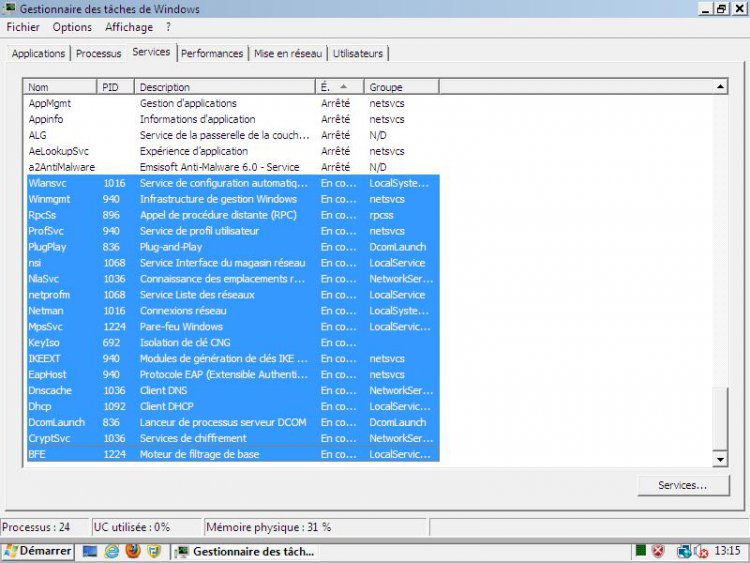Select the ALG service row
Image resolution: width=750 pixels, height=563 pixels.
232,135
